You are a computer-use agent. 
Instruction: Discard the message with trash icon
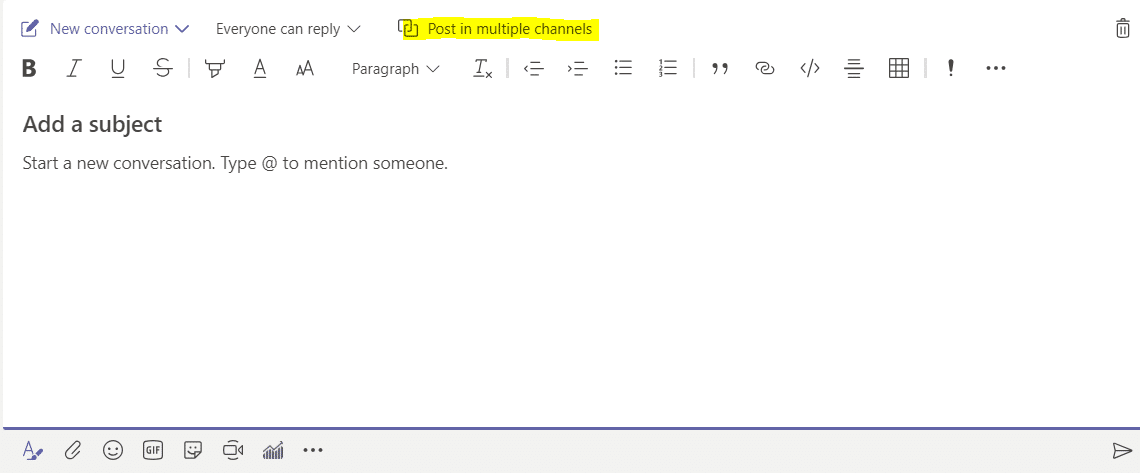click(x=1123, y=29)
